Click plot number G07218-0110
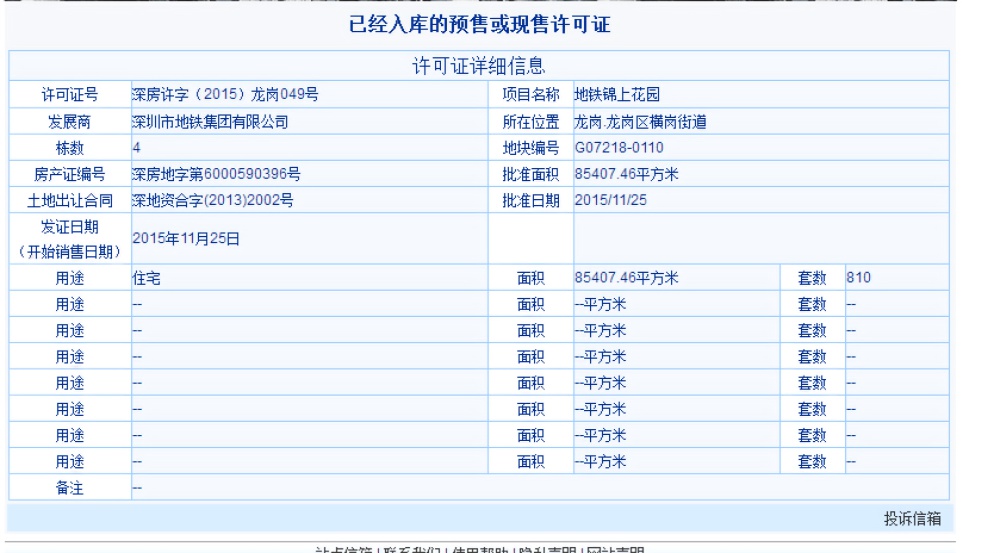The height and width of the screenshot is (553, 1000). pos(617,148)
